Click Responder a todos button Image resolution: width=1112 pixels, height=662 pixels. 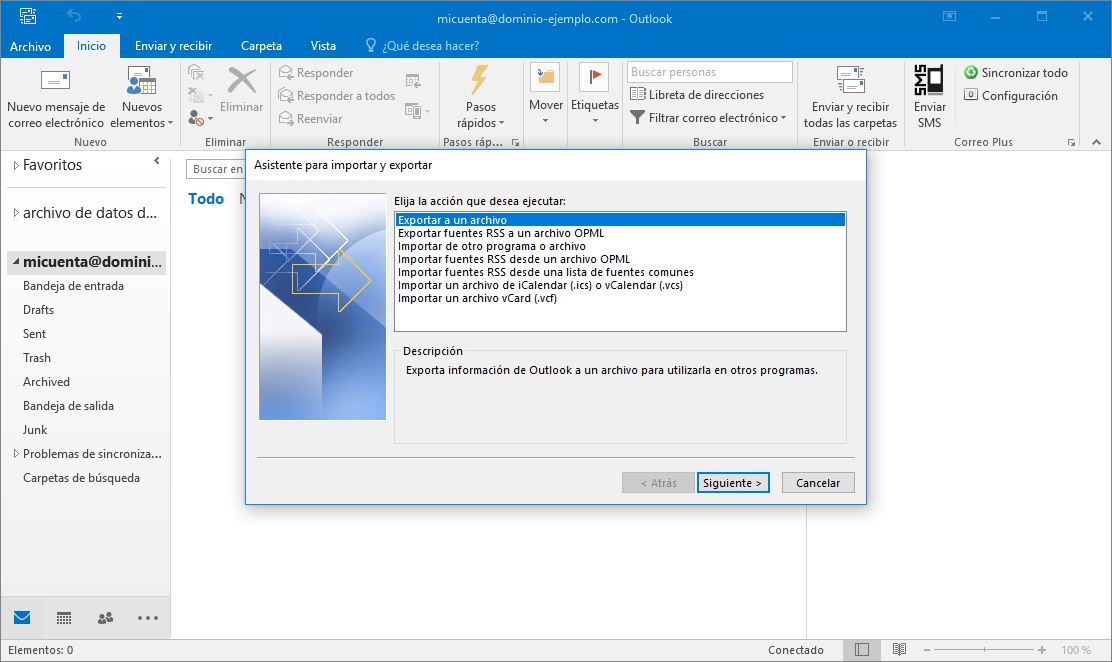point(337,95)
